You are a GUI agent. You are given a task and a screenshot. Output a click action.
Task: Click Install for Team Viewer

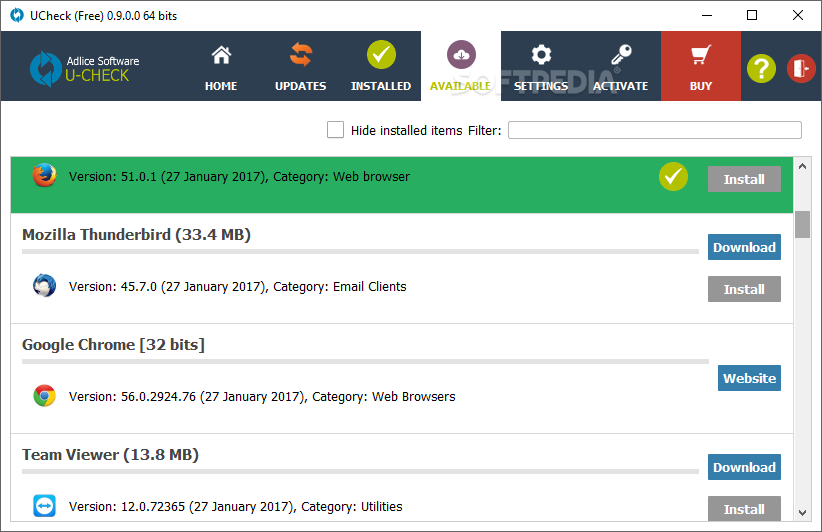pyautogui.click(x=744, y=508)
